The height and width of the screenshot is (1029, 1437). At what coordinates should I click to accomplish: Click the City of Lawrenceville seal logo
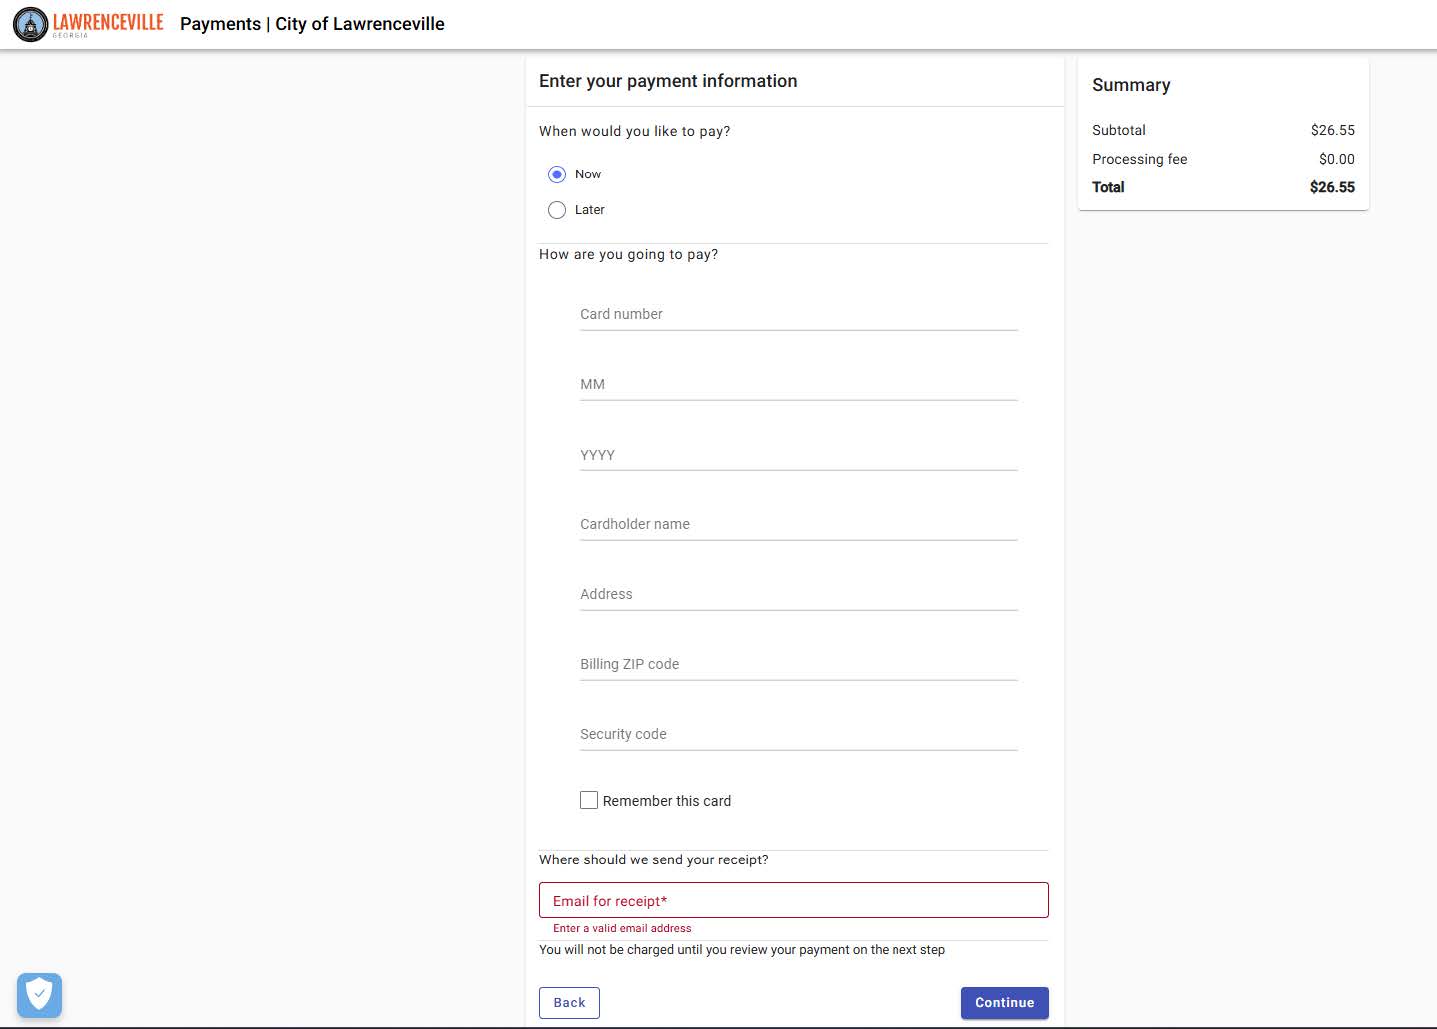[30, 24]
